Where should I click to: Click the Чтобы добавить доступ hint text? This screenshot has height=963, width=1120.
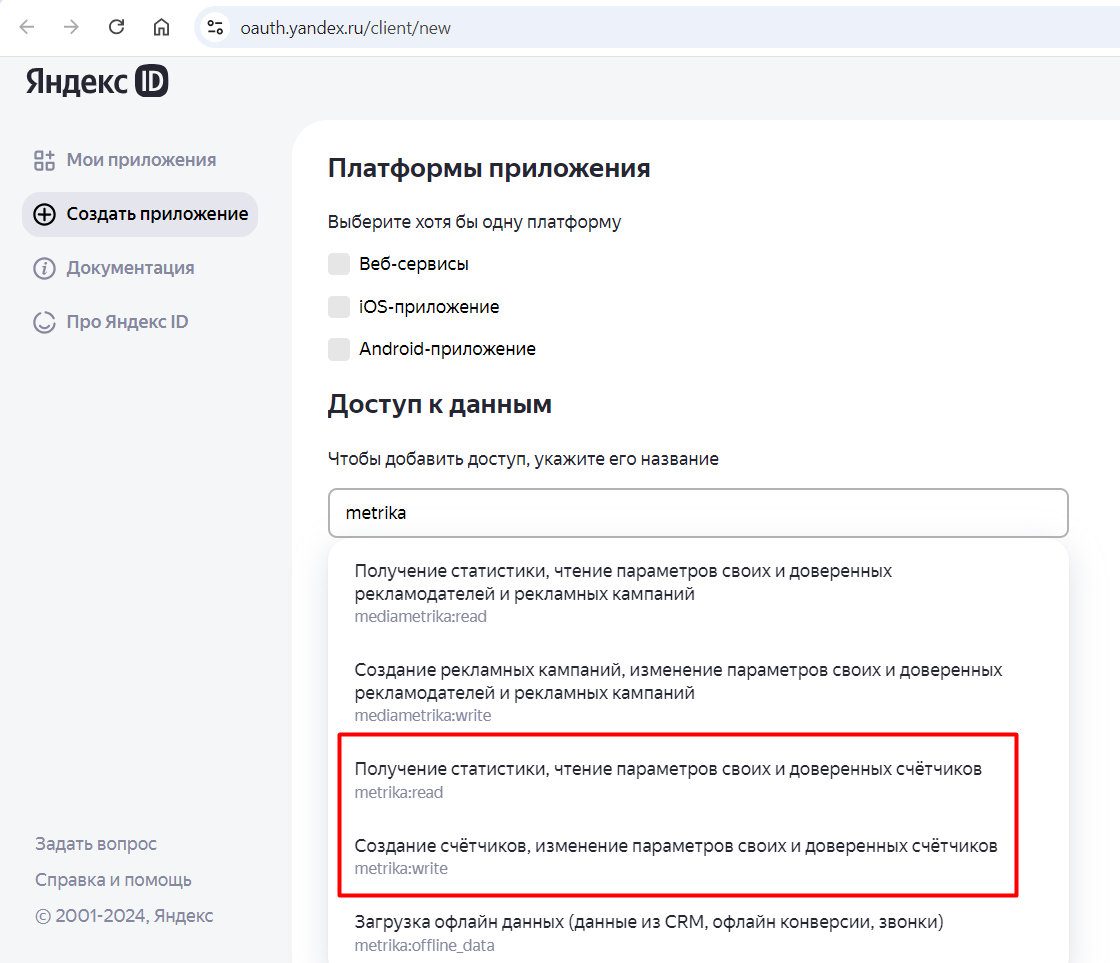pyautogui.click(x=524, y=459)
